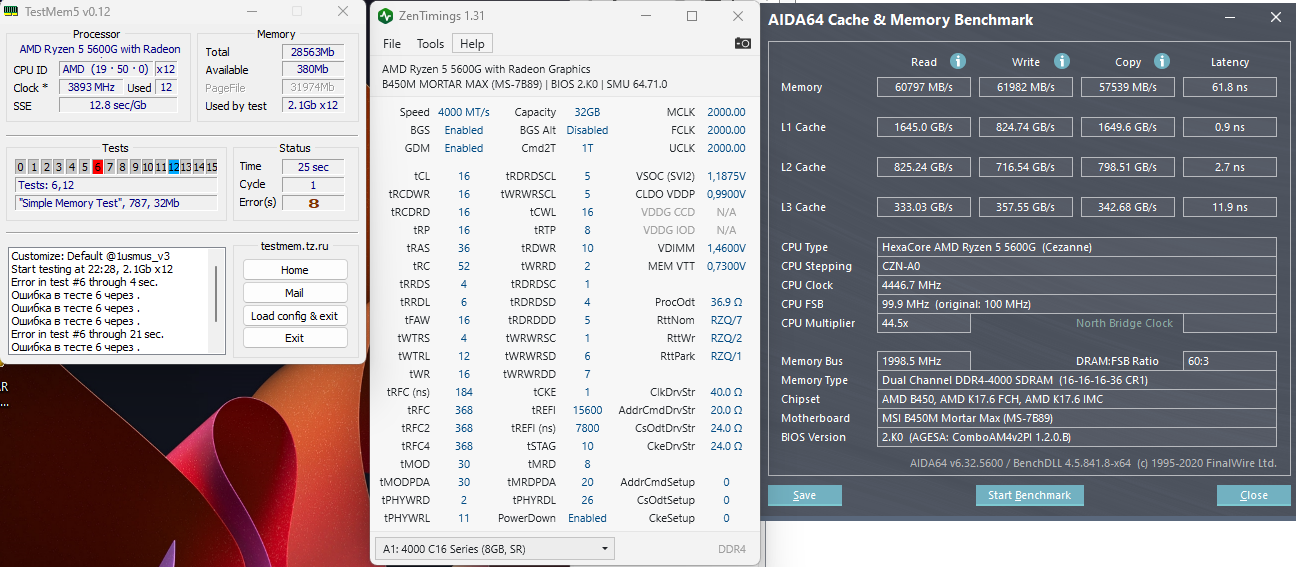Viewport: 1296px width, 567px height.
Task: Click the SSE 12.8 sec/Gb field
Action: (x=118, y=106)
